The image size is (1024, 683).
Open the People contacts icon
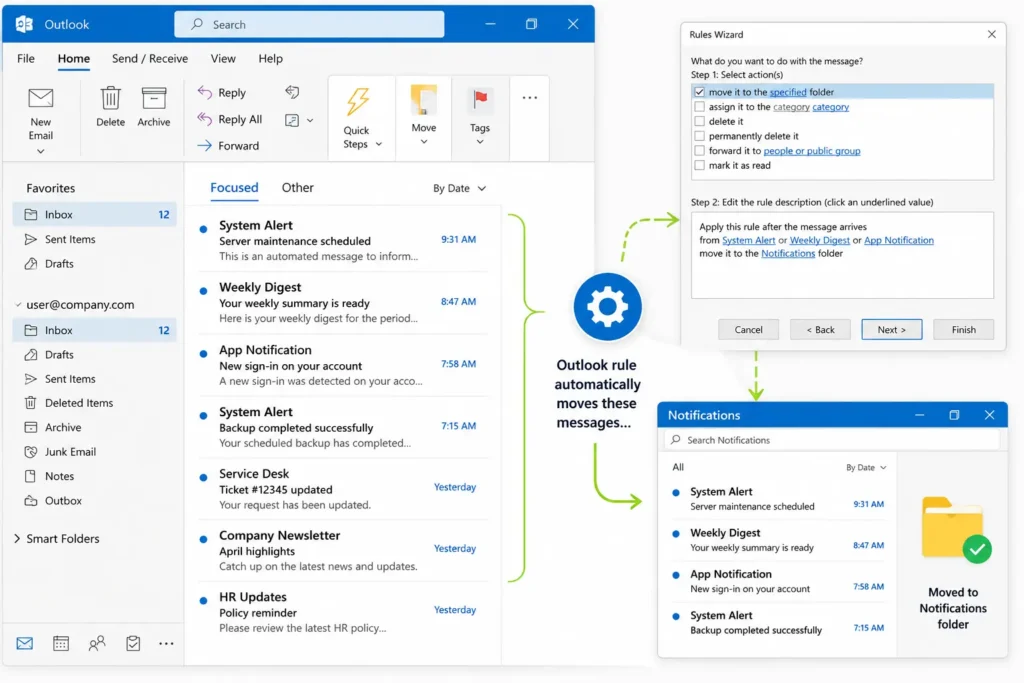97,643
